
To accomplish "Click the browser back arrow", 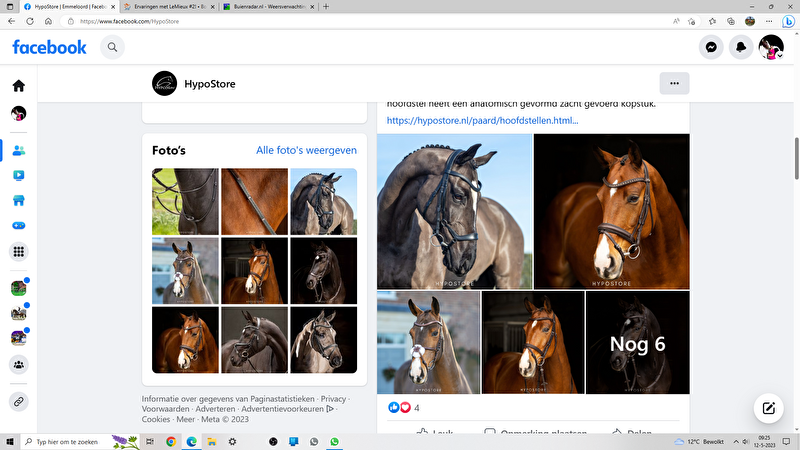I will click(x=11, y=21).
